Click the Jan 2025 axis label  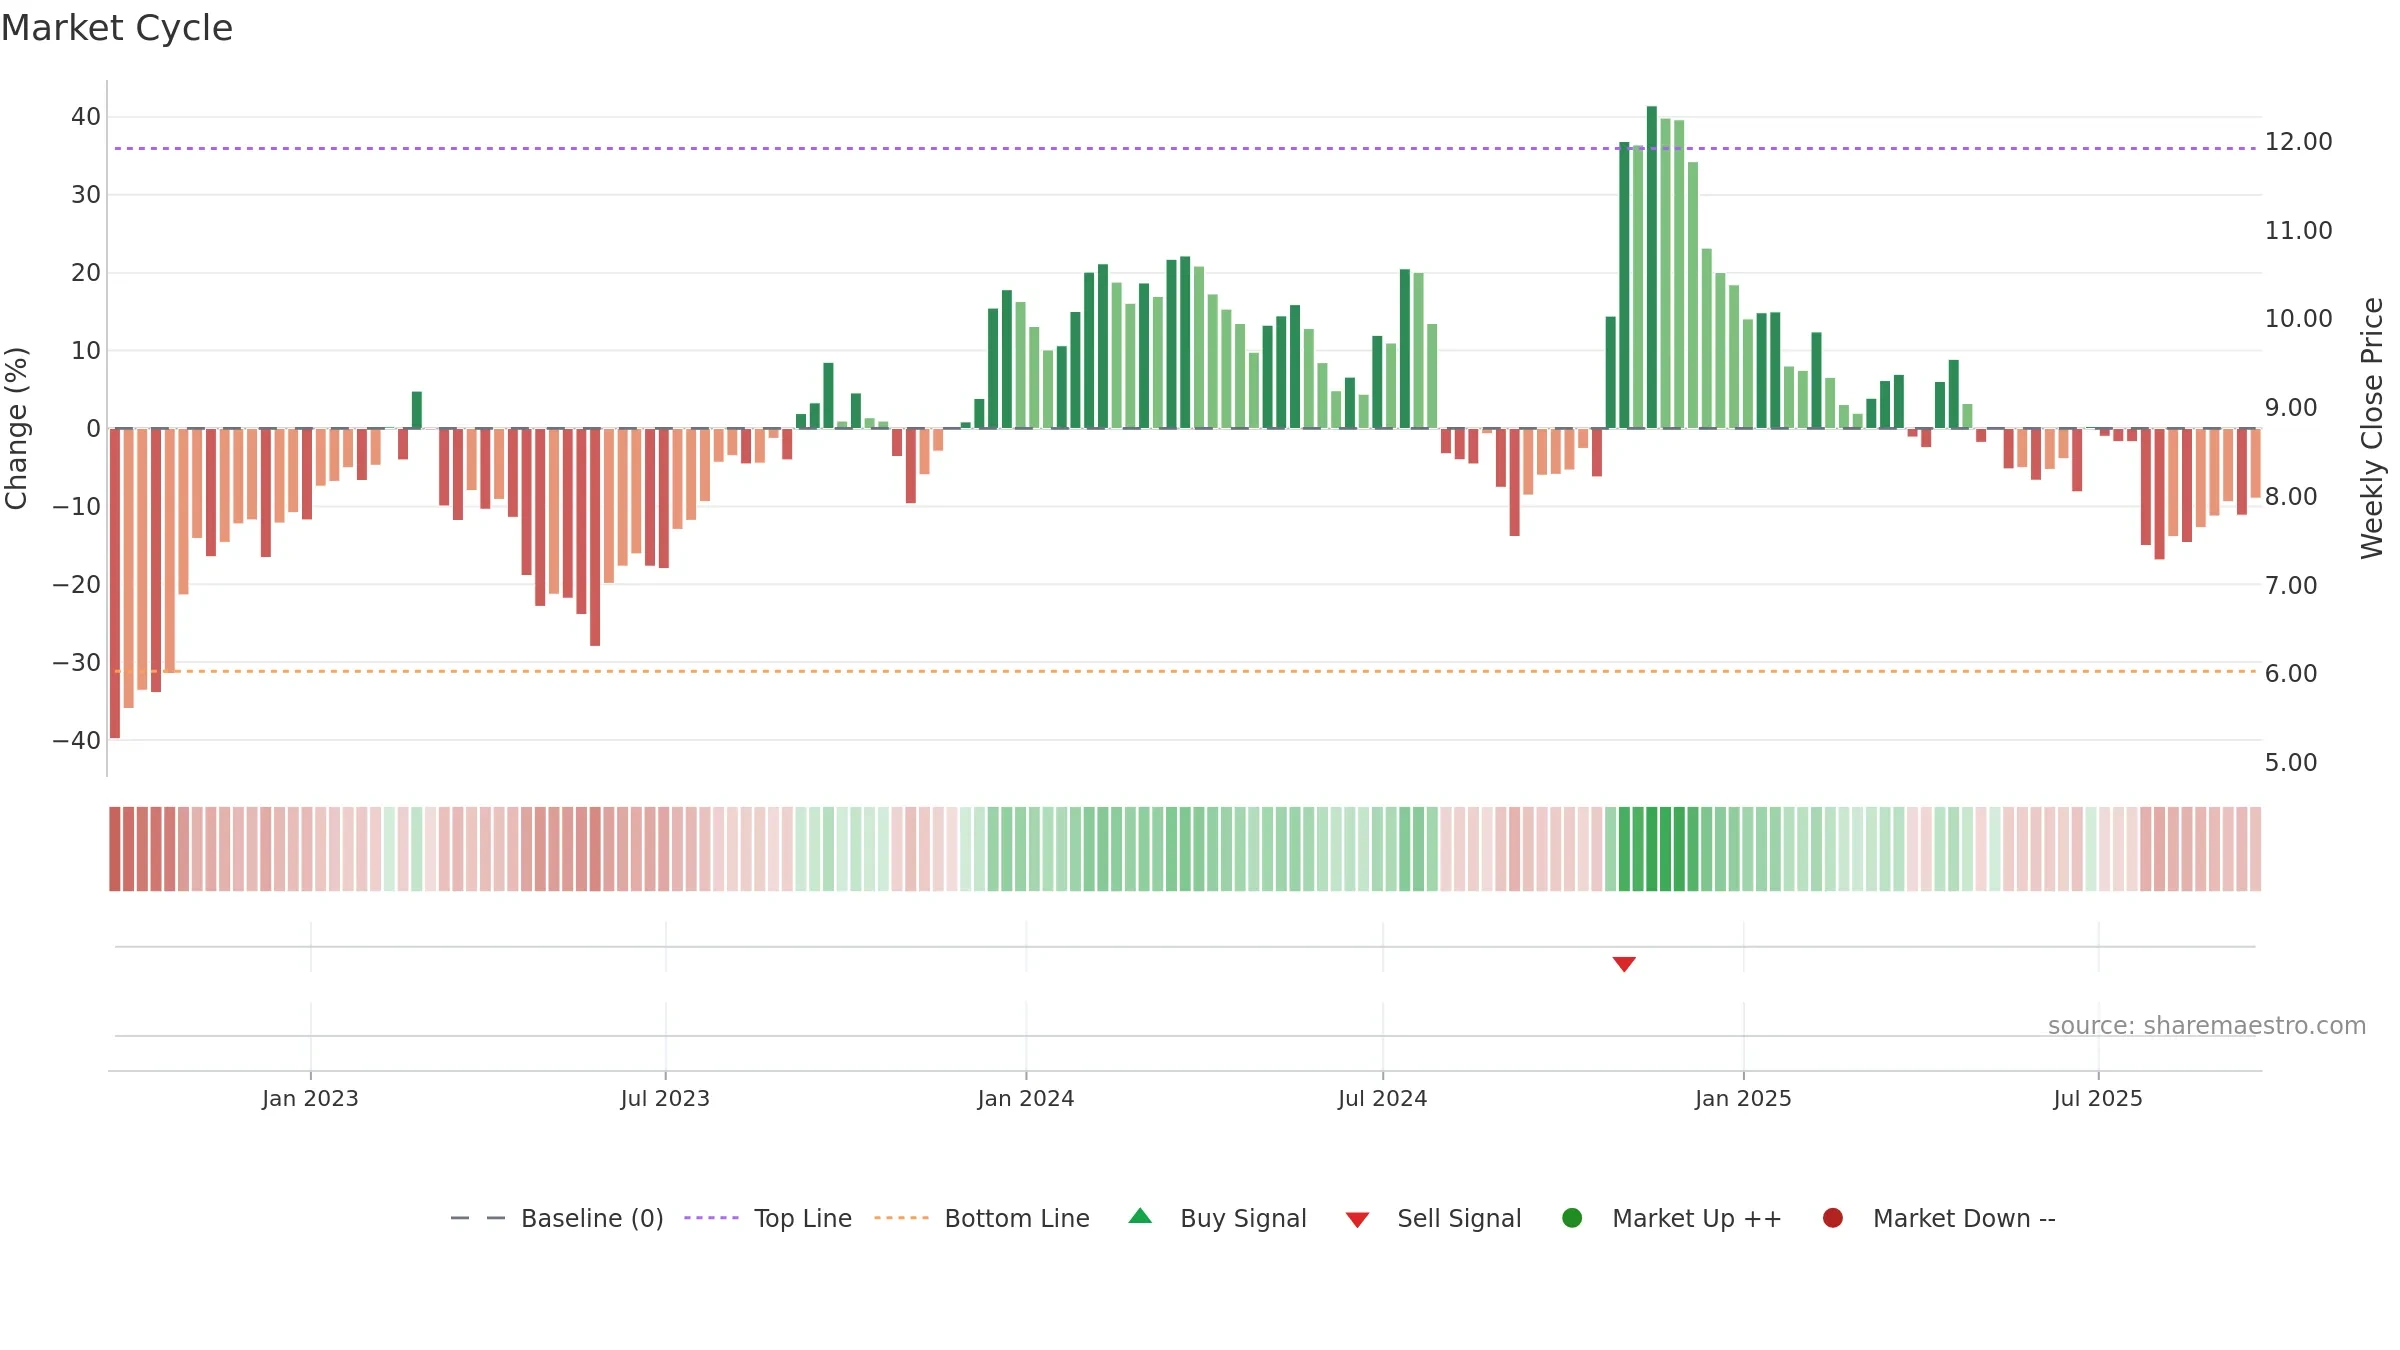1743,1099
